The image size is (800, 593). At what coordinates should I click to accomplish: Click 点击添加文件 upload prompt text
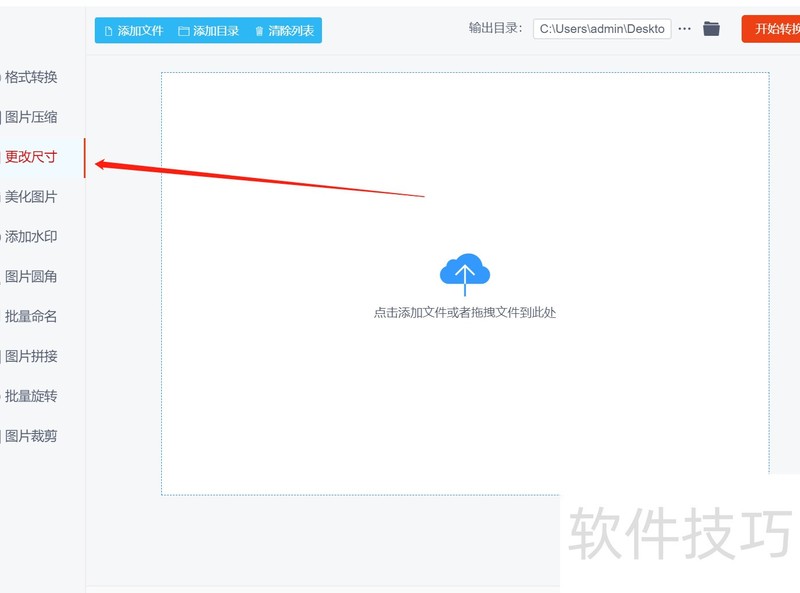click(x=463, y=312)
